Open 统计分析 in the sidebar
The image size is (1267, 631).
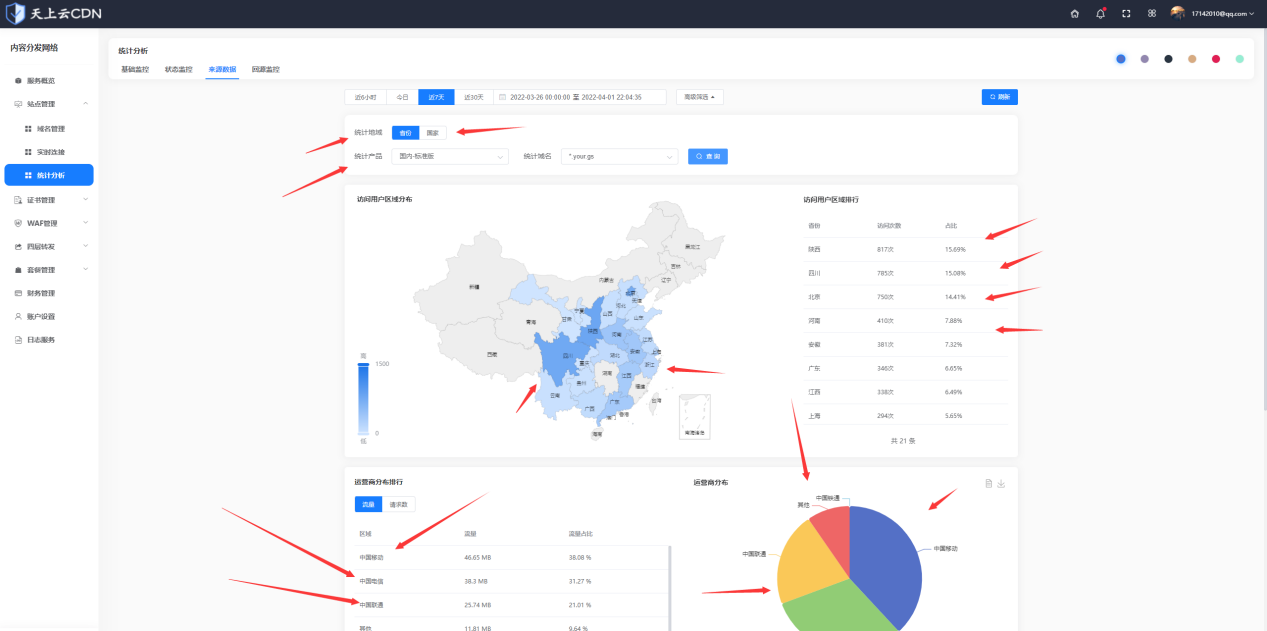click(x=49, y=175)
